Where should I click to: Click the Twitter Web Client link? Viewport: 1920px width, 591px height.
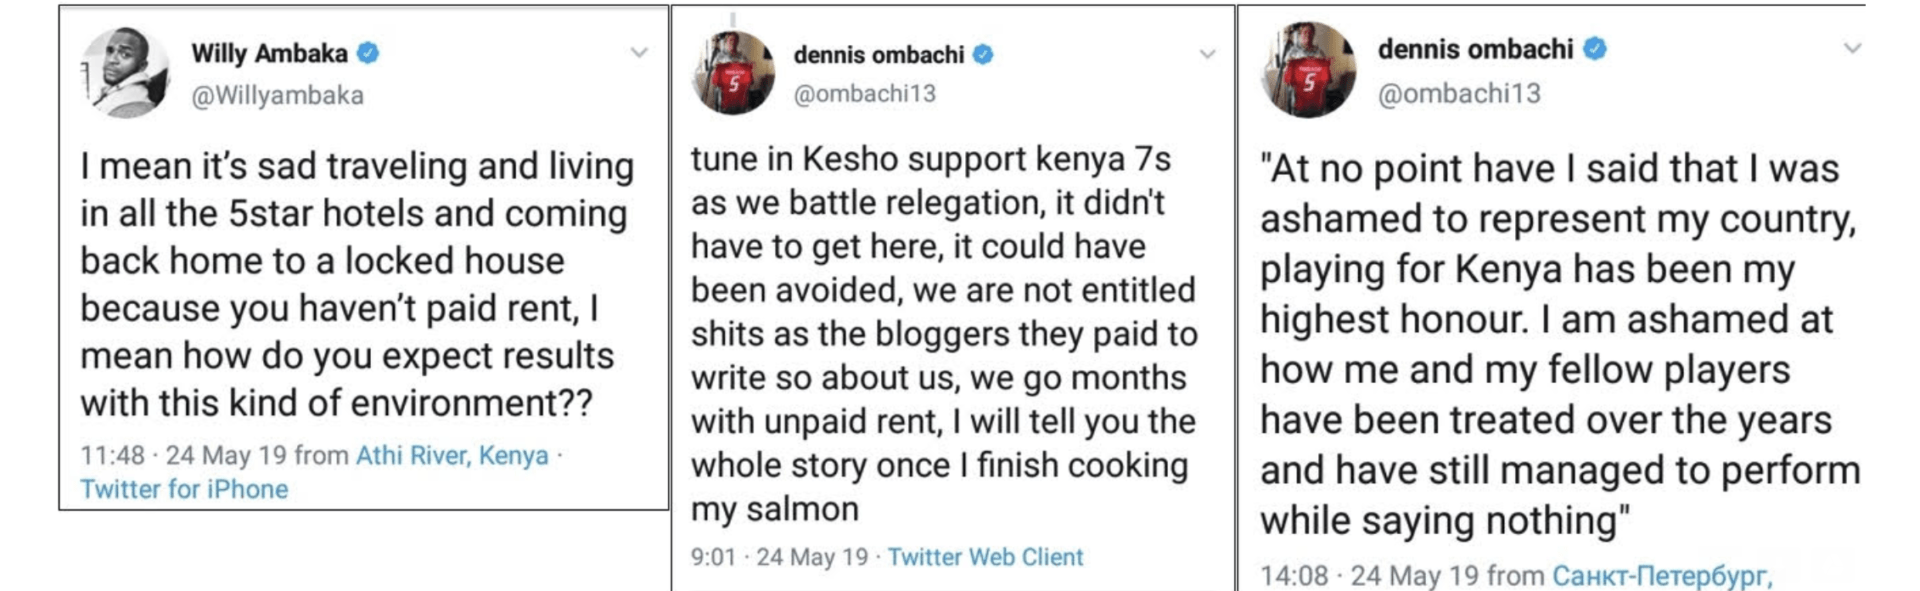pos(985,557)
